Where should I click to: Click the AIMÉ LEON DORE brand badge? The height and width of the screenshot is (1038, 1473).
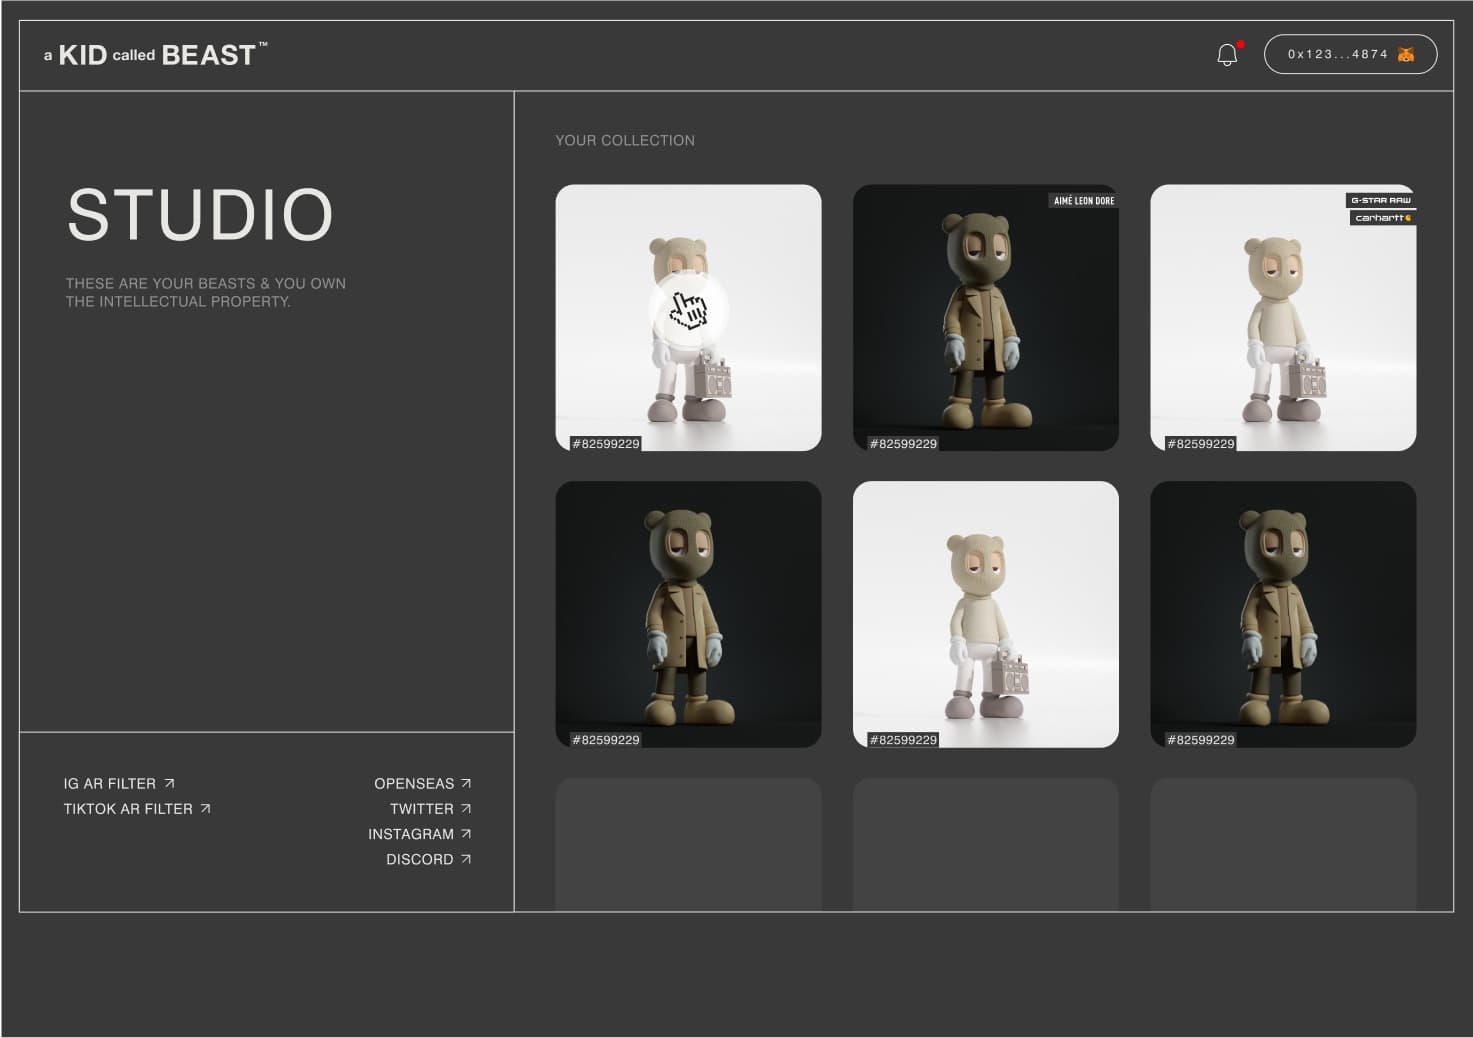coord(1084,201)
